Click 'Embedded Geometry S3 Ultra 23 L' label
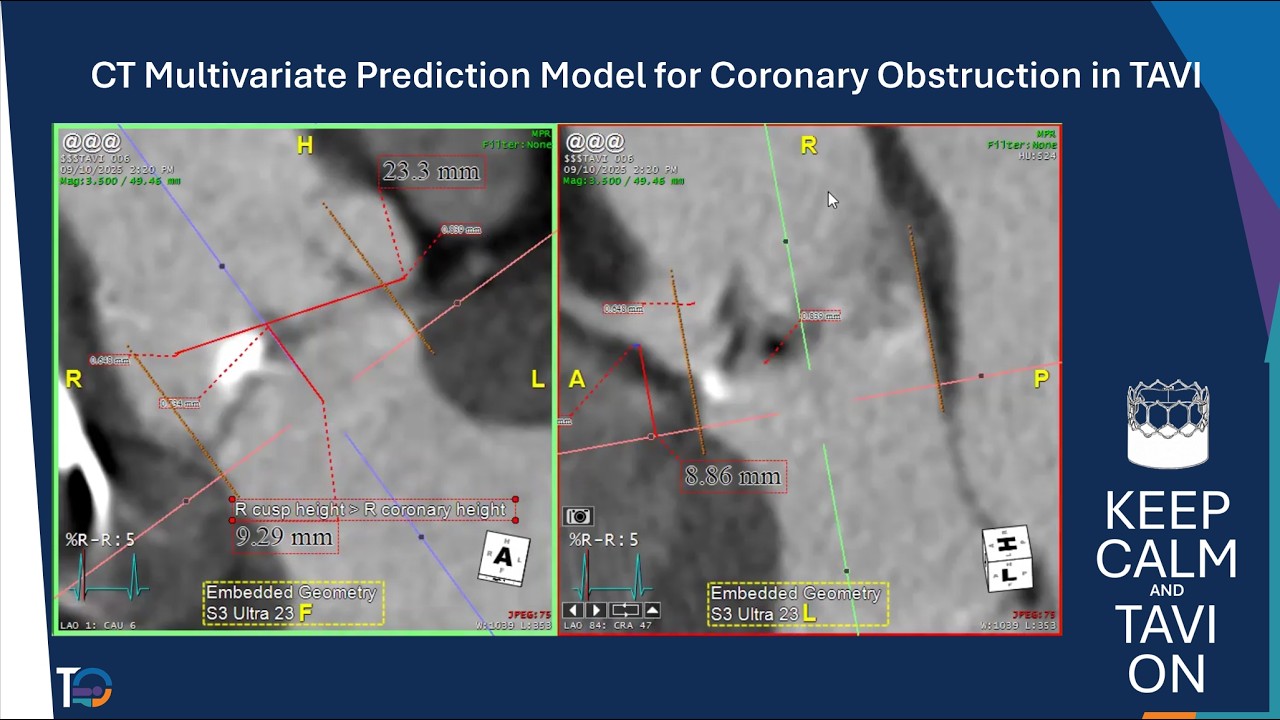Screen dimensions: 1280x720 (797, 604)
